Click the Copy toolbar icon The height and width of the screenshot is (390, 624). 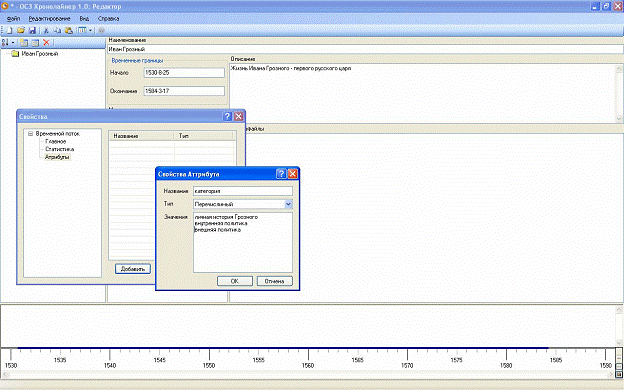point(57,30)
